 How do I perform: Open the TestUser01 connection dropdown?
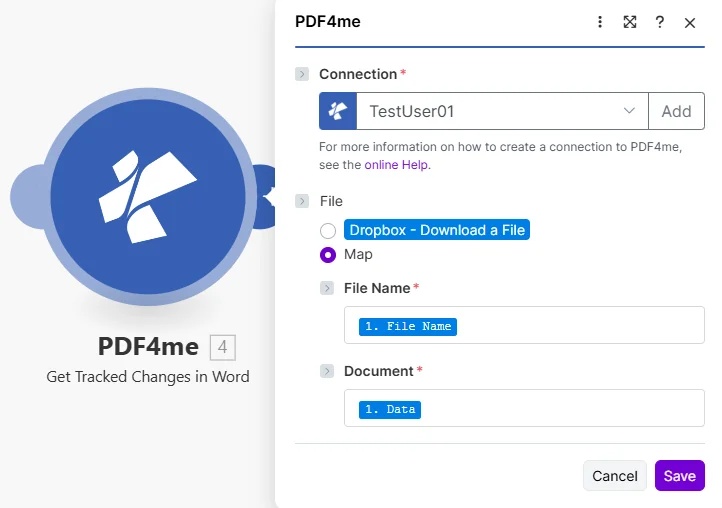502,111
